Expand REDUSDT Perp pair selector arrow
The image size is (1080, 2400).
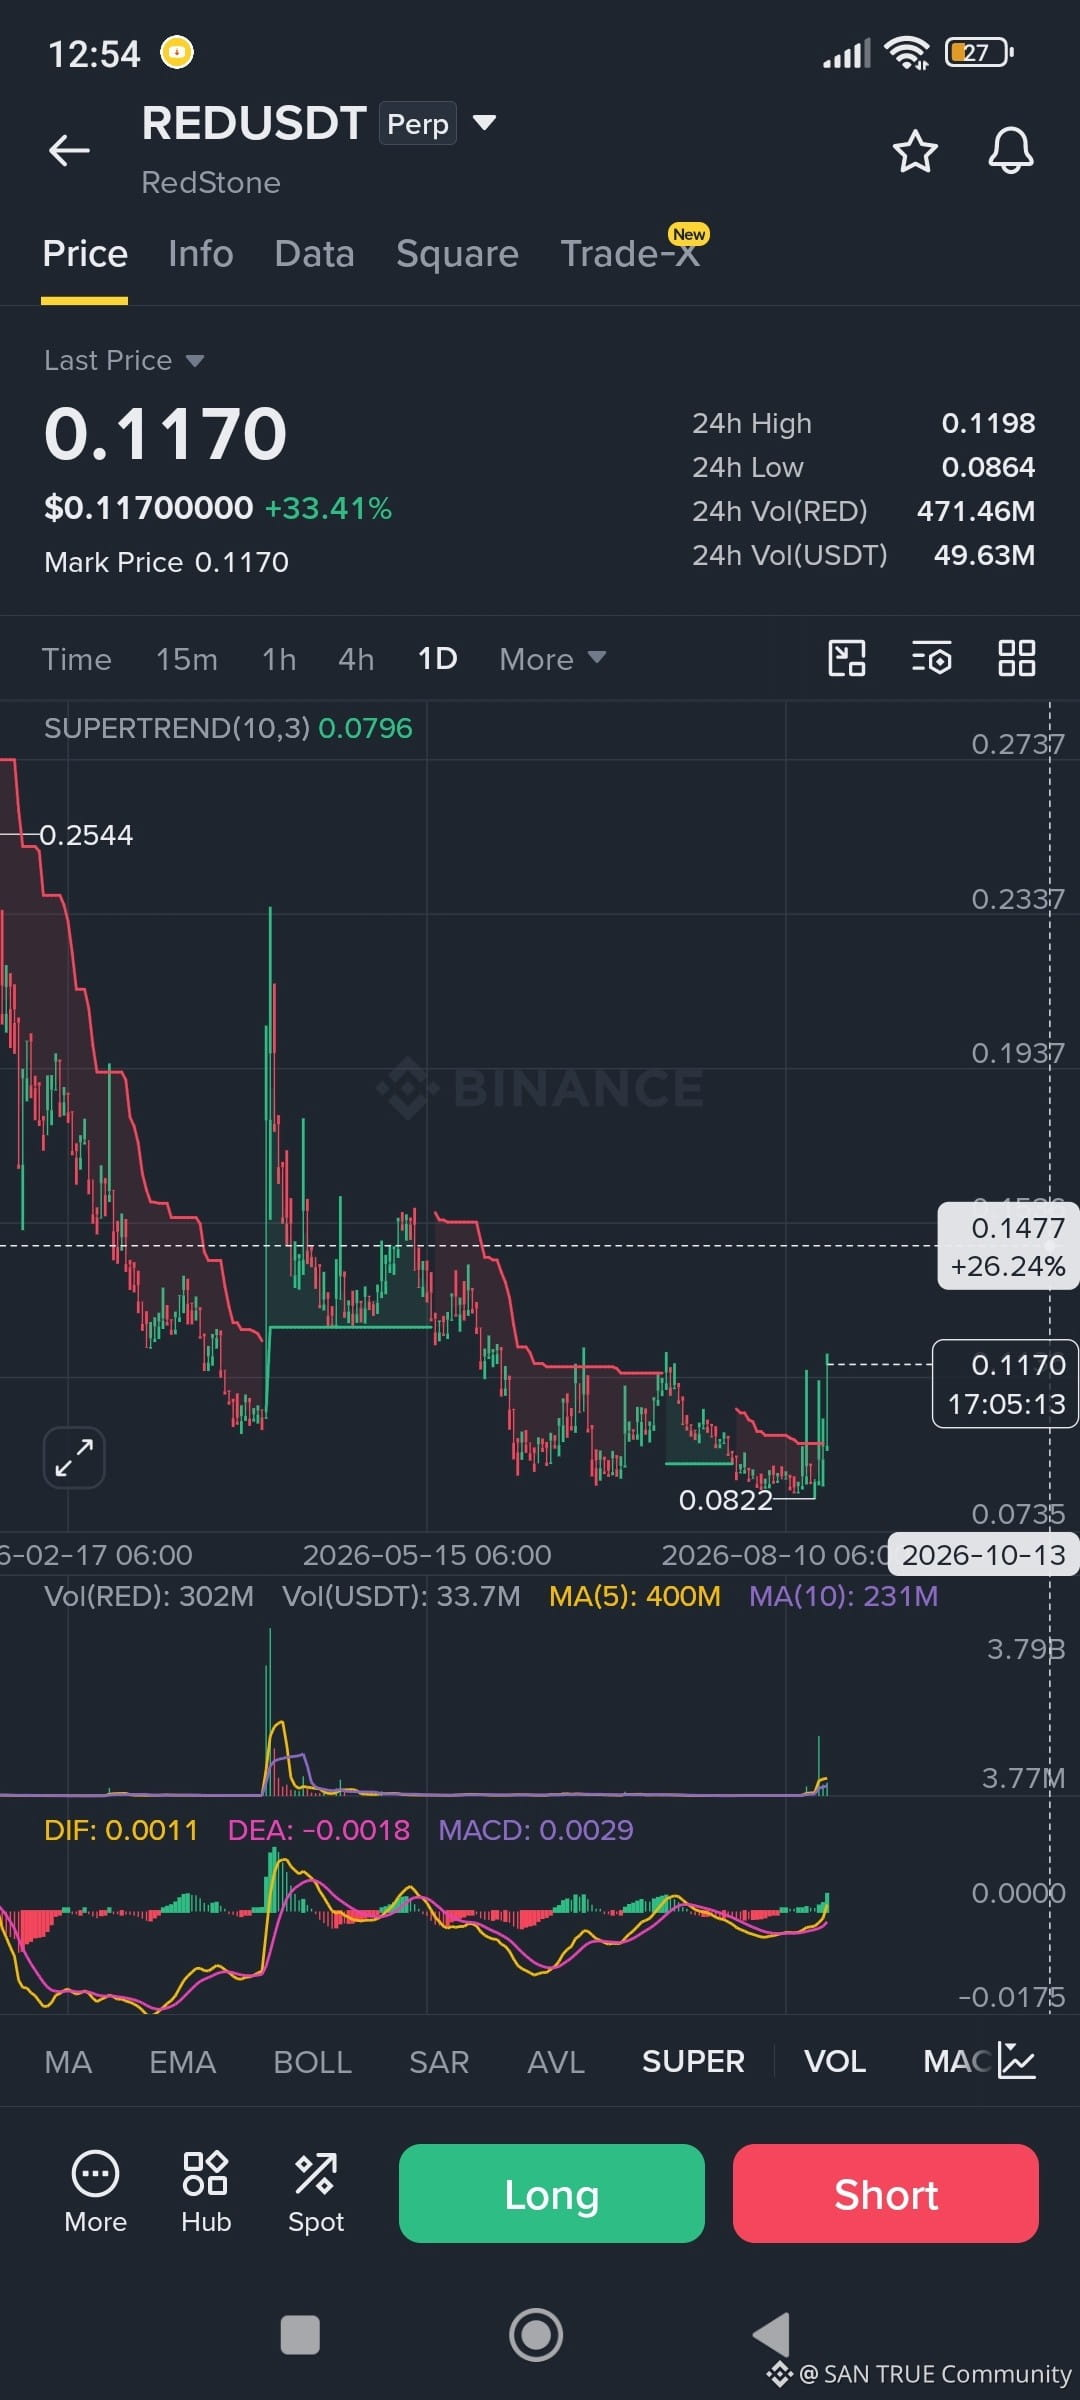pyautogui.click(x=484, y=123)
